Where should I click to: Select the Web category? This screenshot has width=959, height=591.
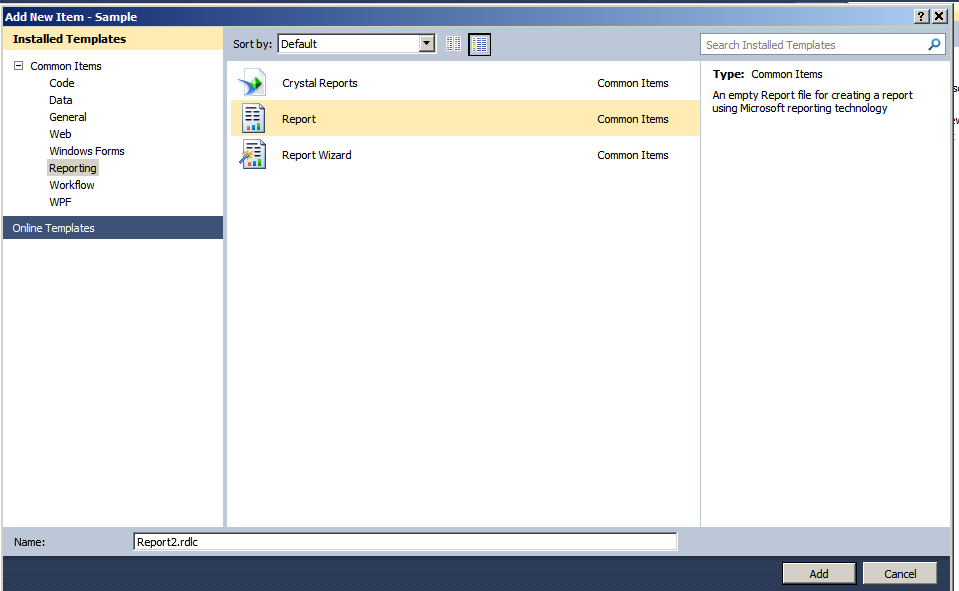[61, 134]
